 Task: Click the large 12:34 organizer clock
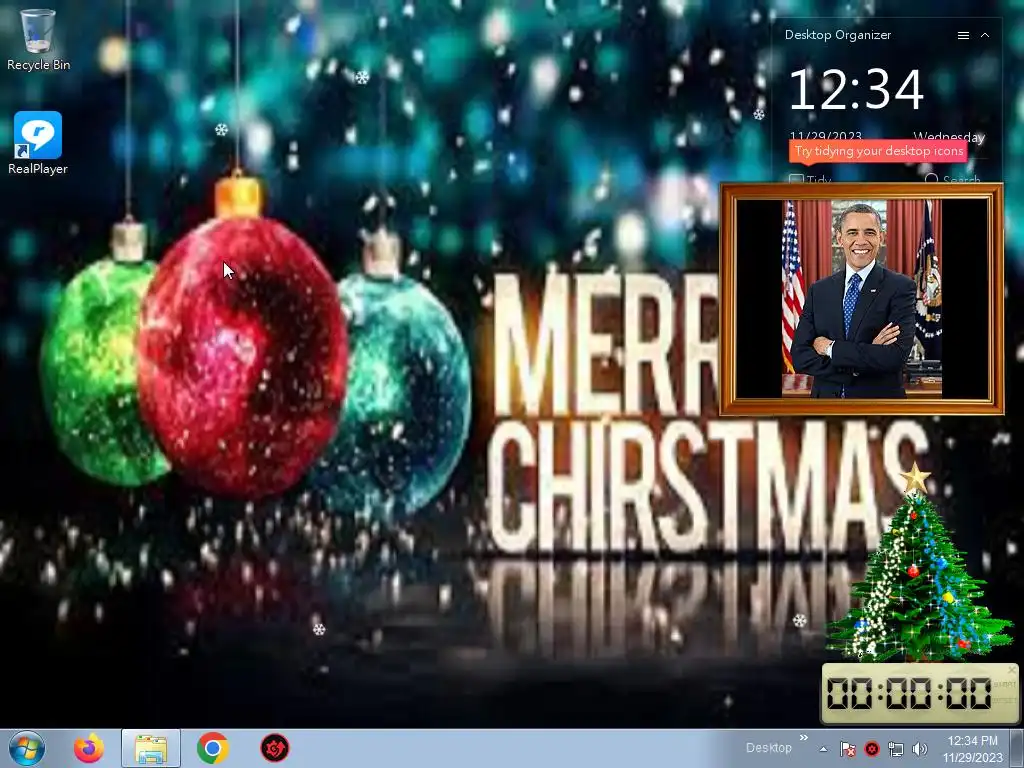(856, 89)
